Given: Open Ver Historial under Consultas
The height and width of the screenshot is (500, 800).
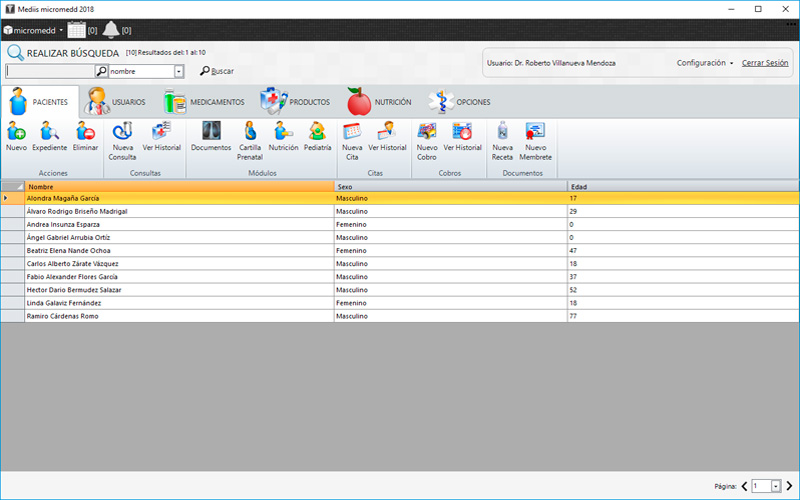Looking at the screenshot, I should [162, 136].
